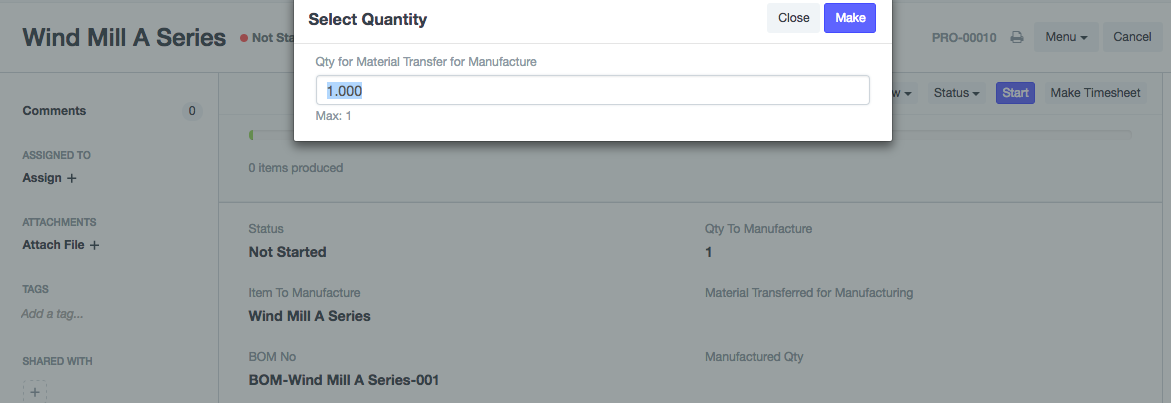Image resolution: width=1171 pixels, height=403 pixels.
Task: Click the plus box under Shared With
Action: pos(35,392)
